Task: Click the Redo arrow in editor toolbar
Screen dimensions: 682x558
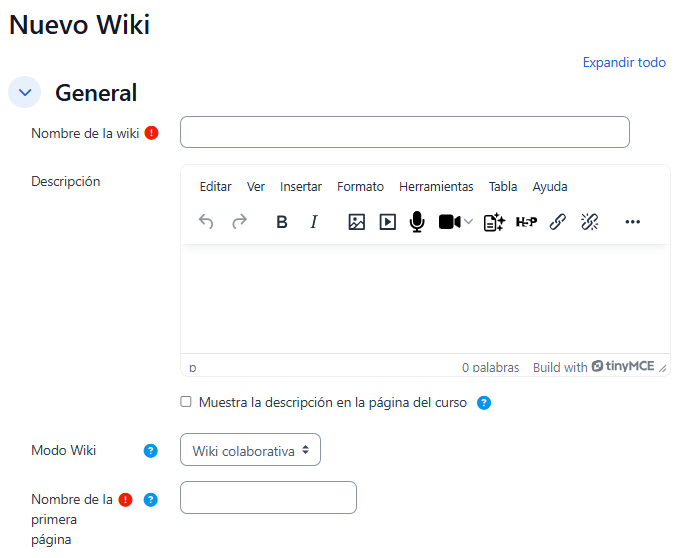Action: coord(239,222)
